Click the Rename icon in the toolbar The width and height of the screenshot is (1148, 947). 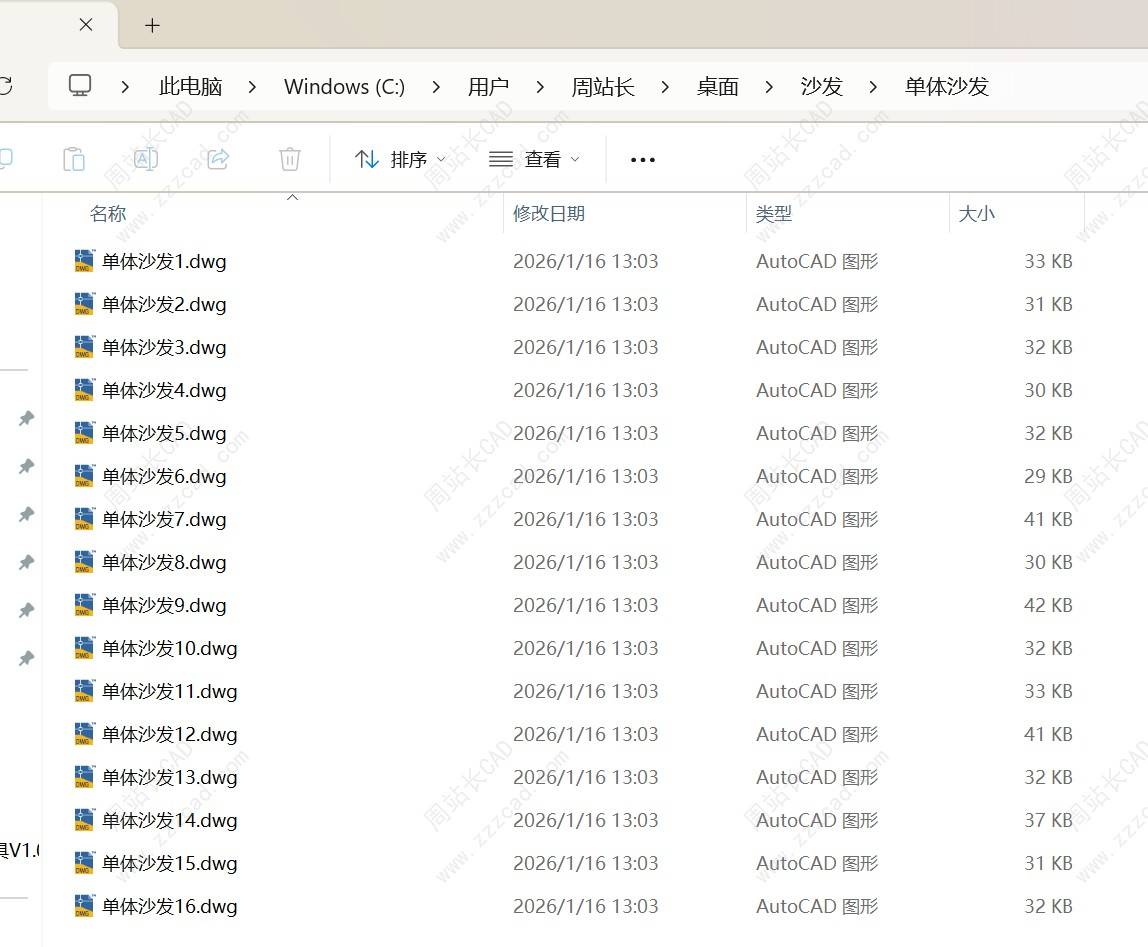click(146, 159)
